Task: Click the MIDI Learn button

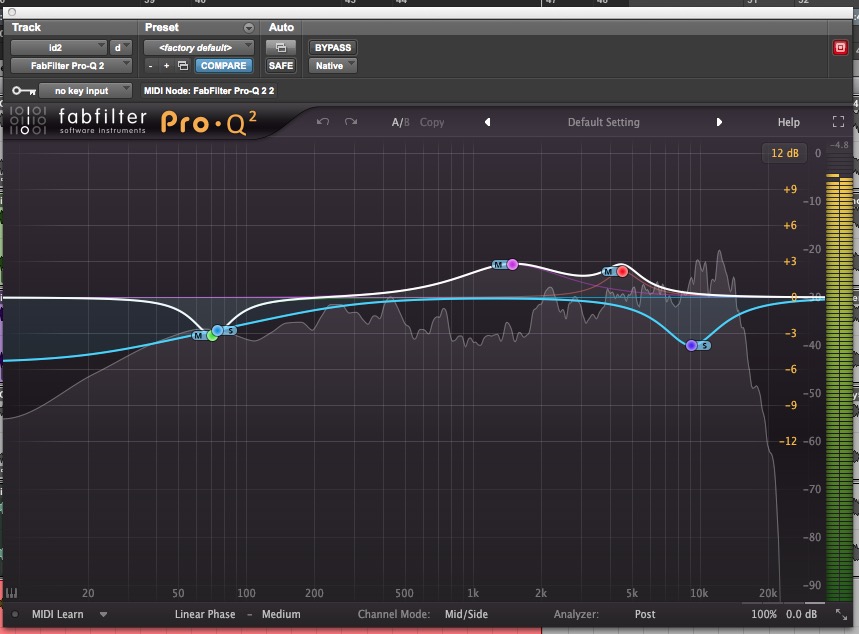Action: pos(58,614)
